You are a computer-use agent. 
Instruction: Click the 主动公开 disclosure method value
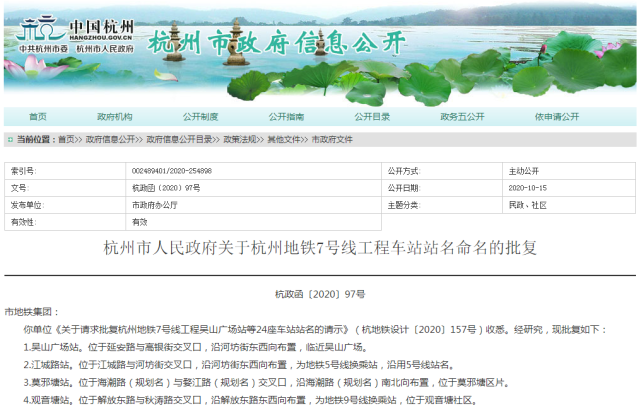click(x=524, y=171)
